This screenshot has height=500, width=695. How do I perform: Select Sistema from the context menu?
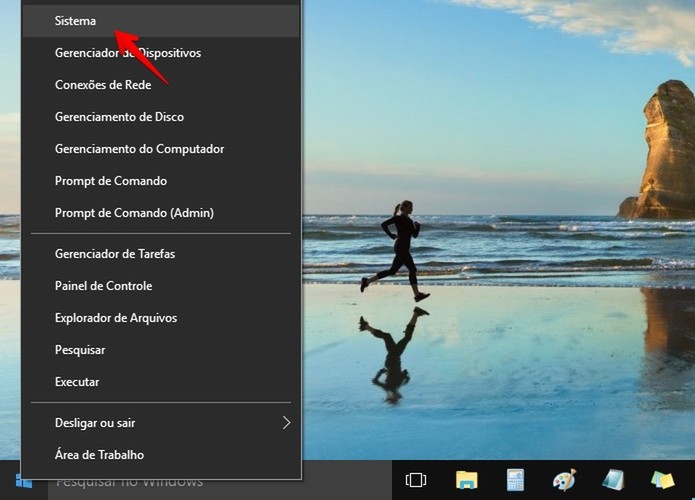(x=161, y=21)
